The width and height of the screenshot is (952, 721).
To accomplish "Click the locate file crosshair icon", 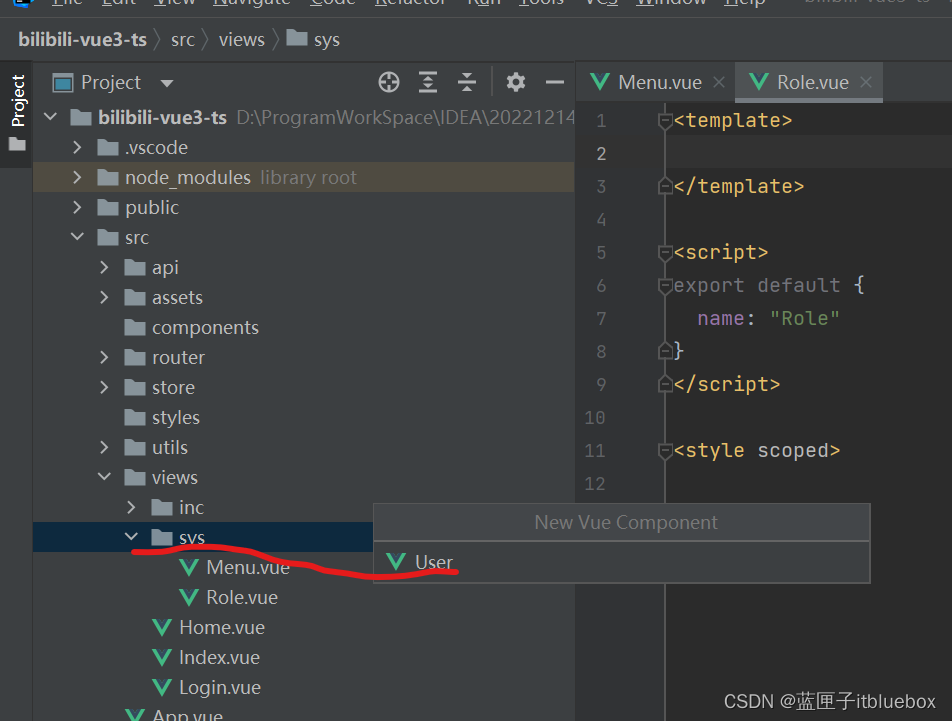I will coord(389,82).
